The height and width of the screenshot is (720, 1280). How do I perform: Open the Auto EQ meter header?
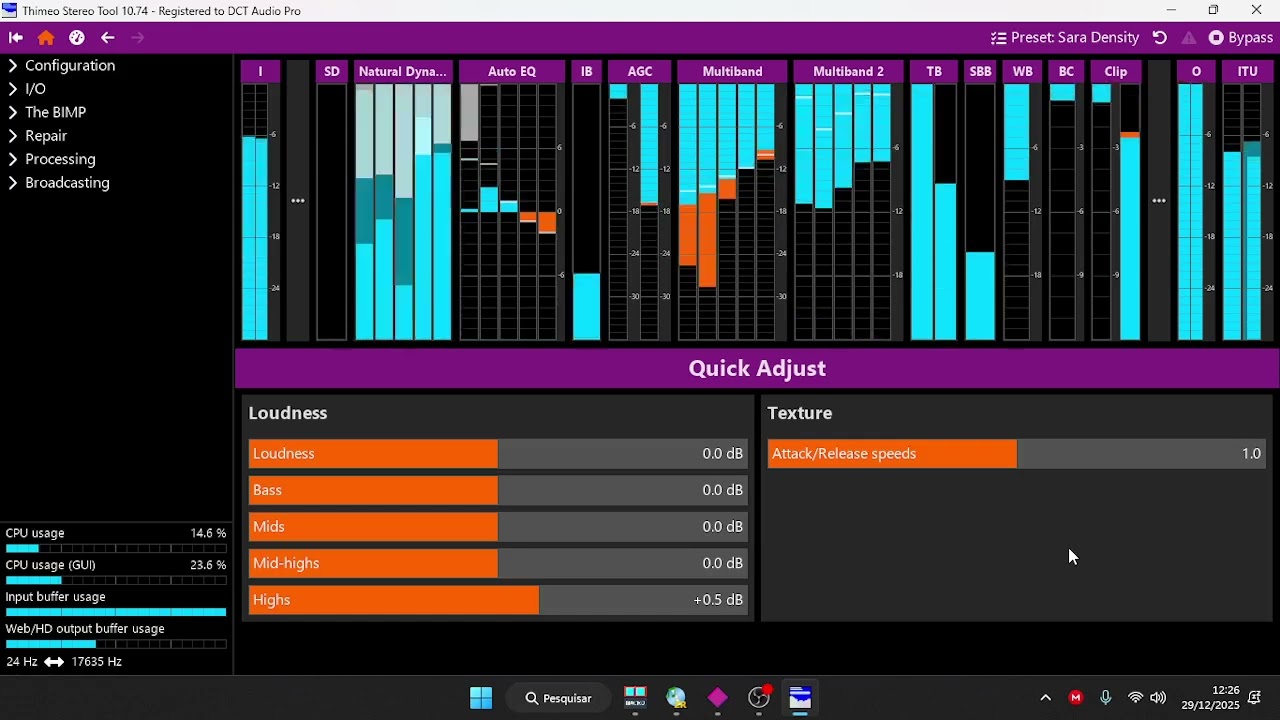512,71
